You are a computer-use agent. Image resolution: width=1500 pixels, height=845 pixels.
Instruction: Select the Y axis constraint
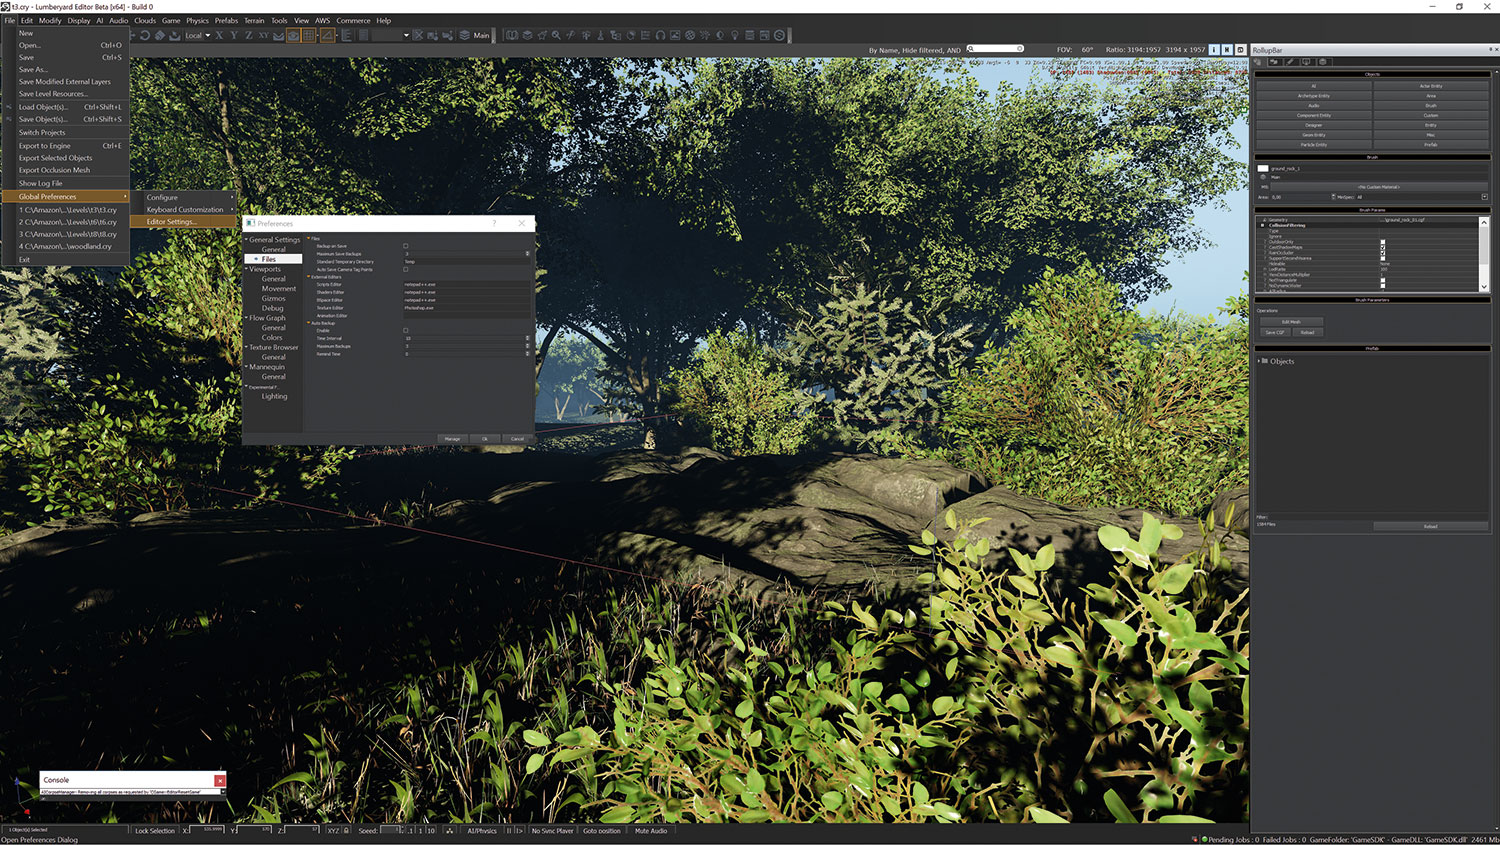234,35
